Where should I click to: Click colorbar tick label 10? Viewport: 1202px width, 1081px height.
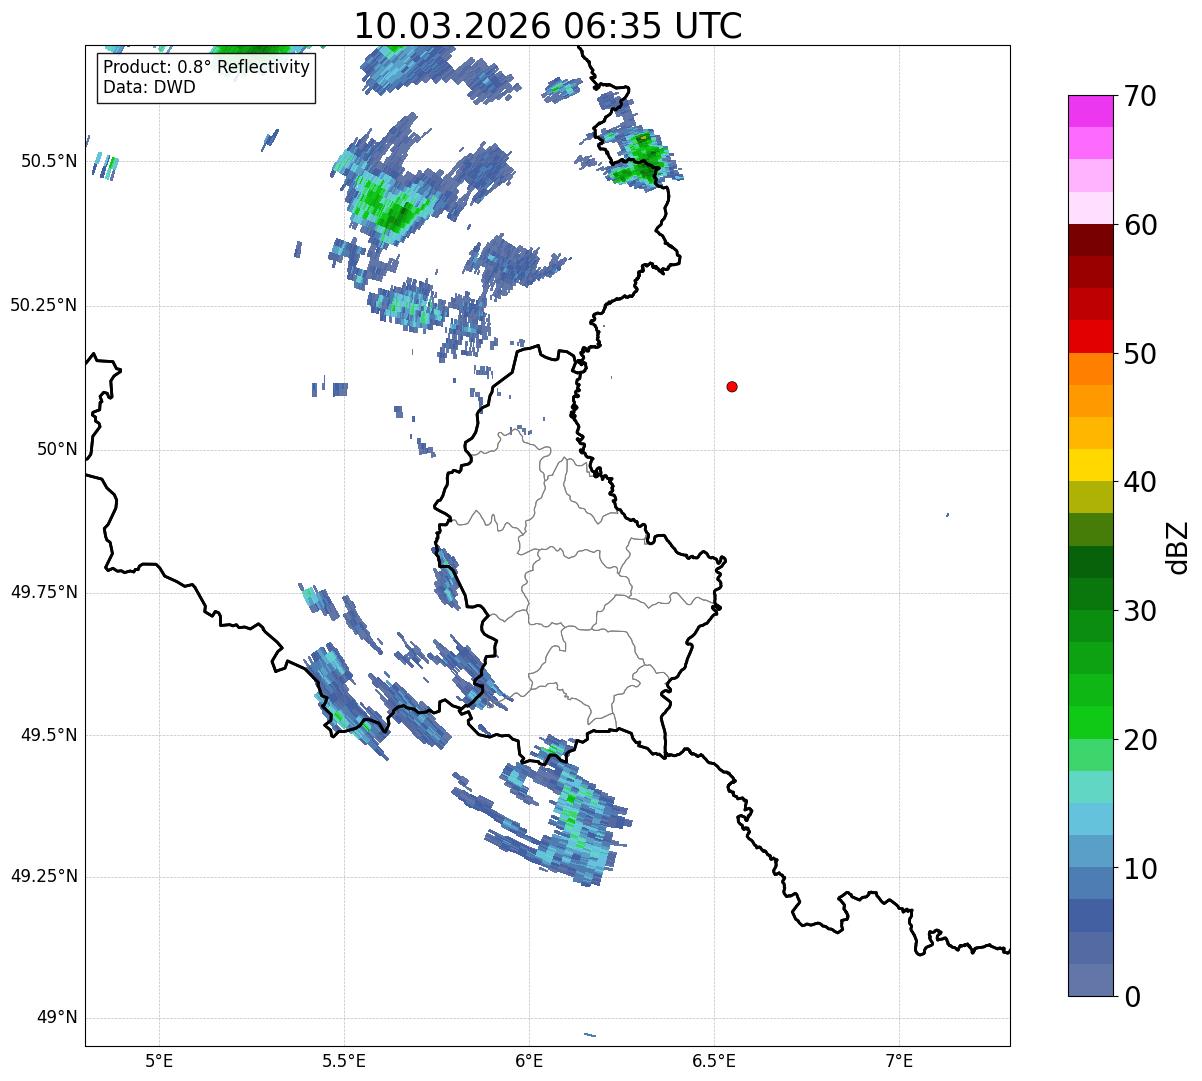[x=1140, y=868]
